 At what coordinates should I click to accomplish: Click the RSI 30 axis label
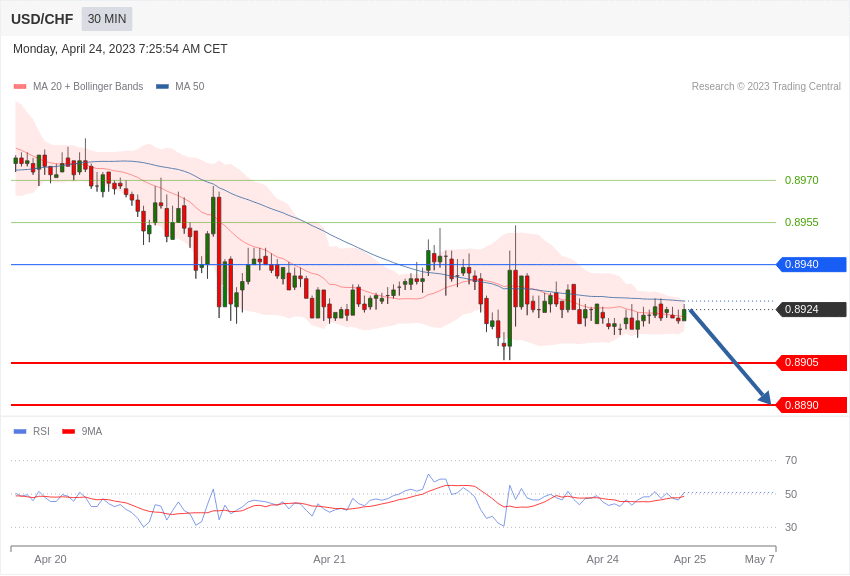(x=791, y=527)
